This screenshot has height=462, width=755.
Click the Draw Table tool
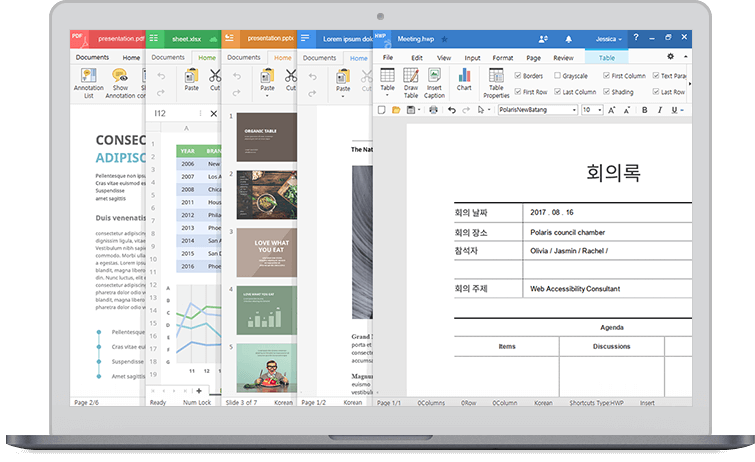(411, 80)
